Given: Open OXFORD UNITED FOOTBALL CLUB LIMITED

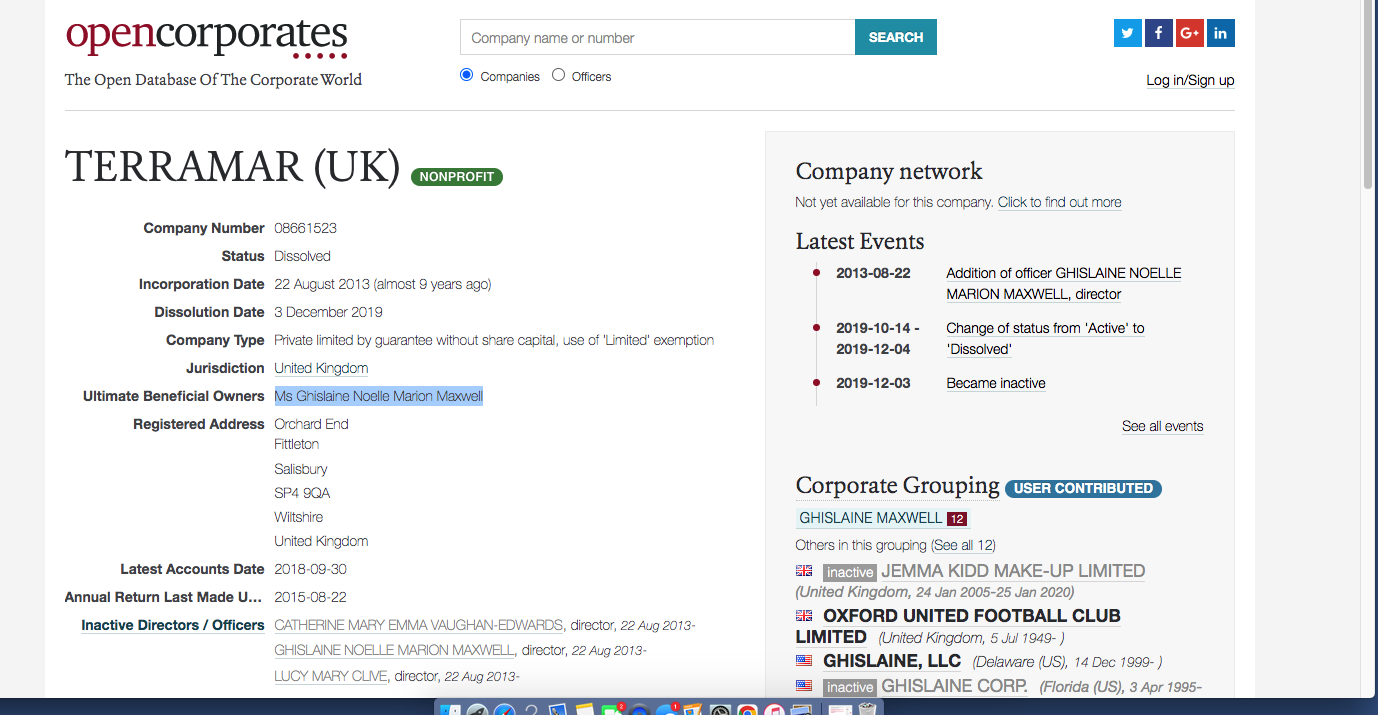Looking at the screenshot, I should click(x=957, y=626).
